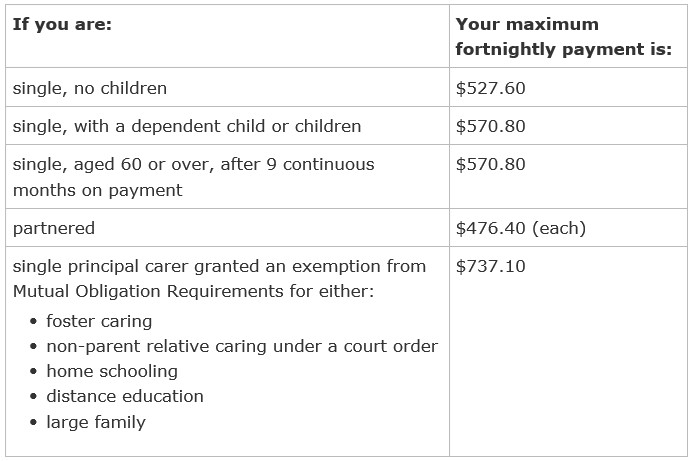
Task: Click the "distance education" list item
Action: pyautogui.click(x=125, y=396)
